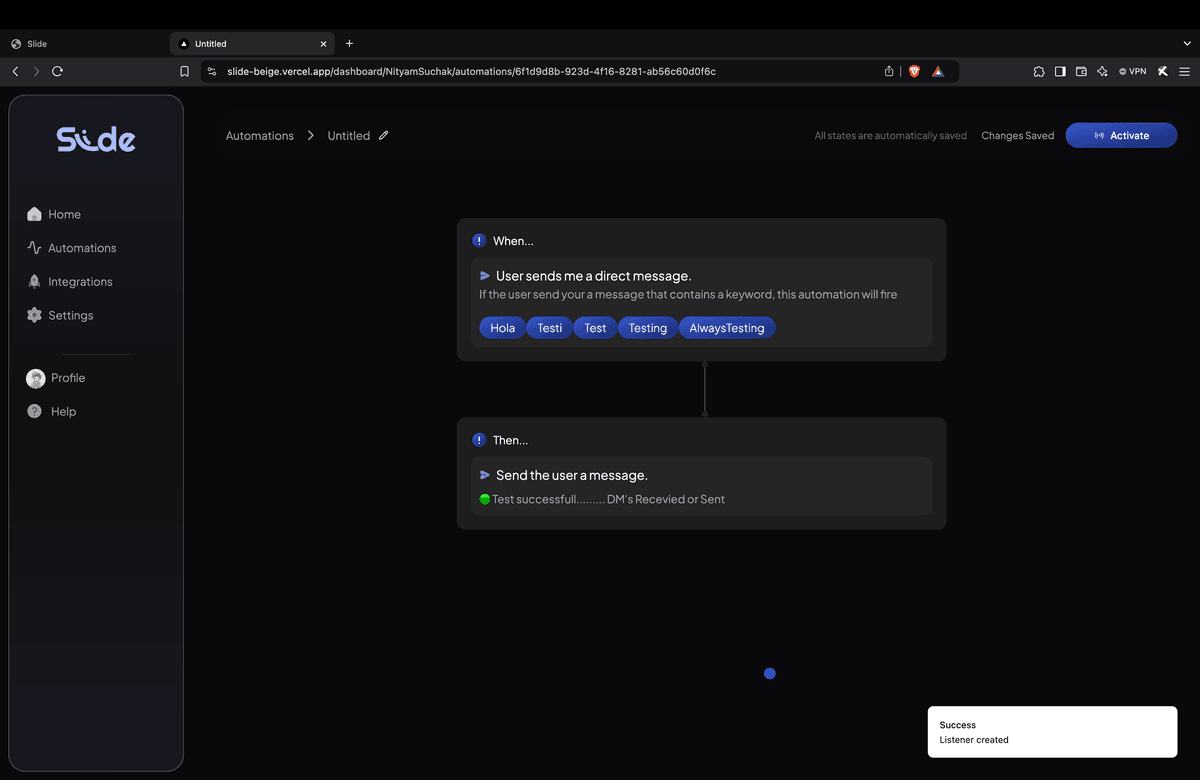This screenshot has height=780, width=1200.
Task: Click the info badge next to Then...
Action: (478, 440)
